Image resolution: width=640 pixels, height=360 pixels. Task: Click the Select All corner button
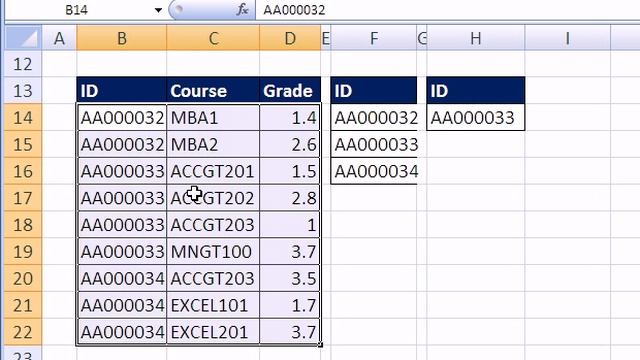point(23,38)
